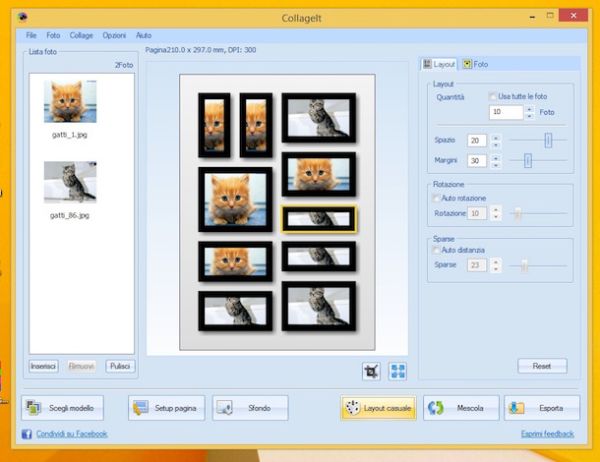This screenshot has height=462, width=600.
Task: Click the crop icon below the canvas
Action: pyautogui.click(x=371, y=370)
